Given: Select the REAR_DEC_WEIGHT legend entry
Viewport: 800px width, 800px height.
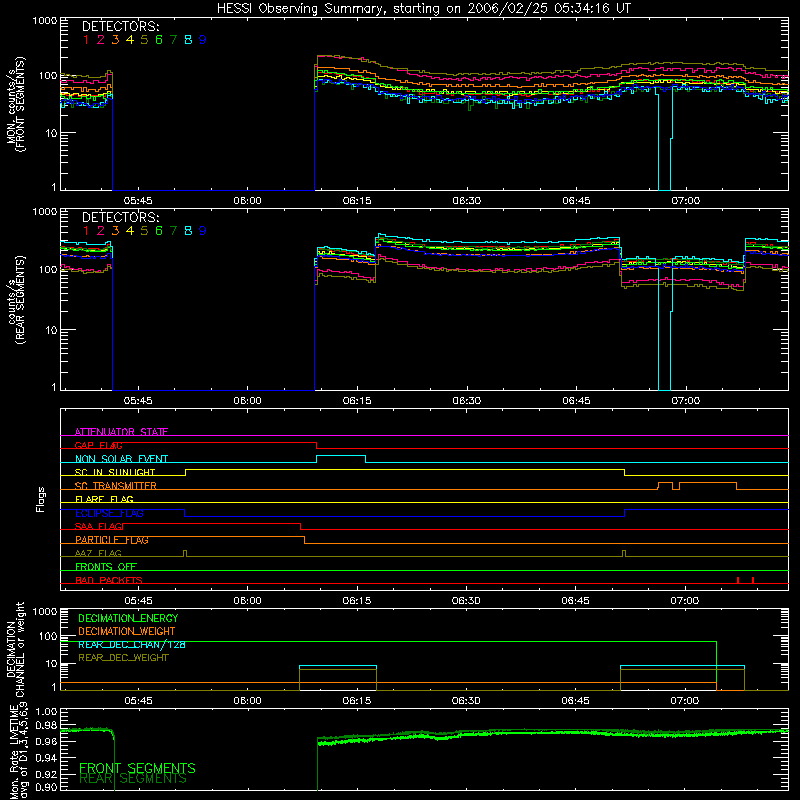Looking at the screenshot, I should coord(123,658).
